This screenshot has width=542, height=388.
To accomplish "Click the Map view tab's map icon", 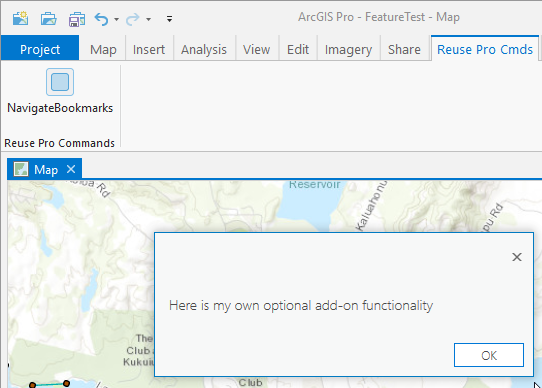I will (21, 169).
